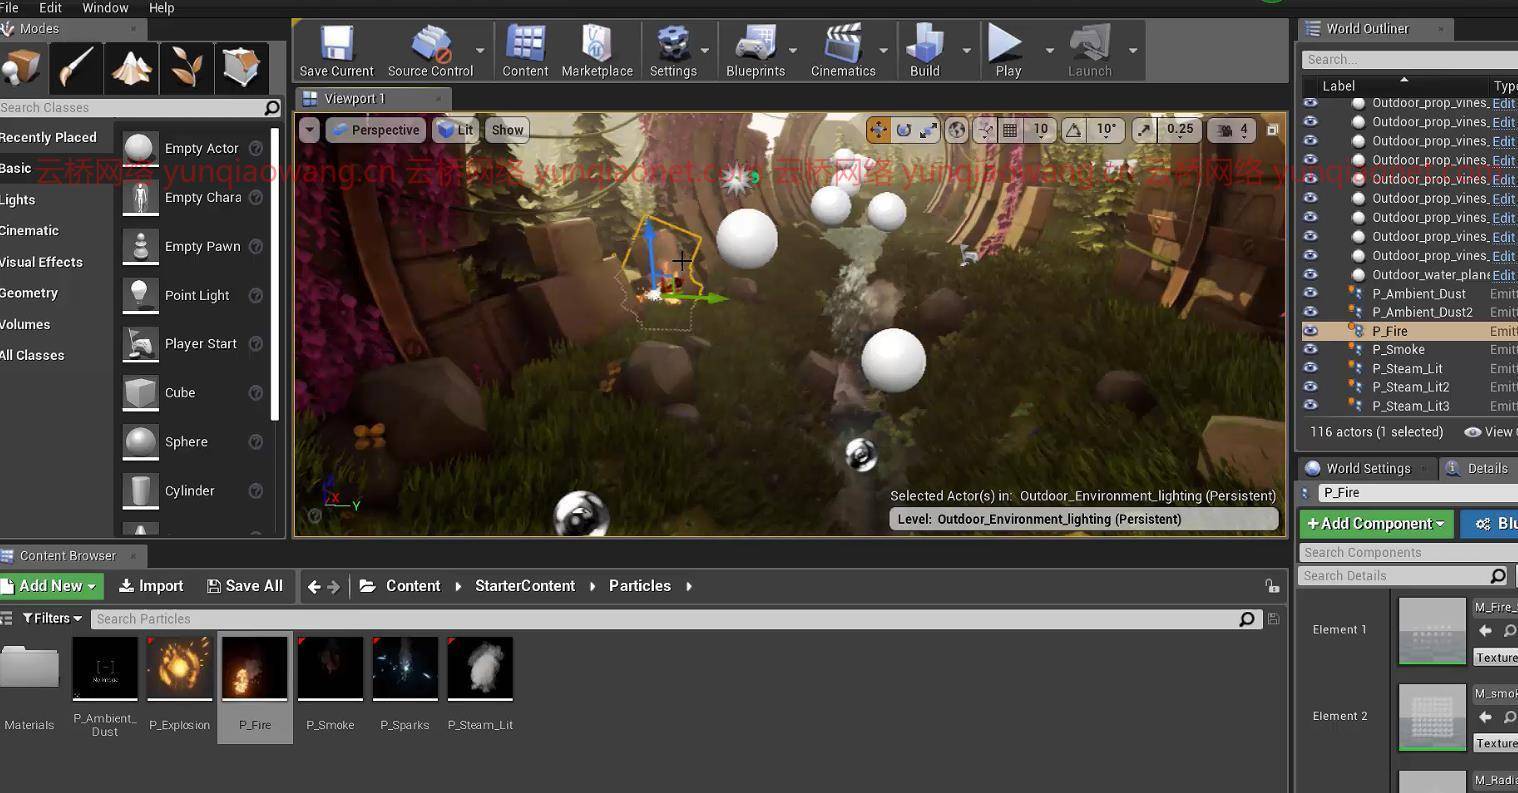Select the translate gizmo tool icon
This screenshot has width=1518, height=793.
(x=878, y=130)
